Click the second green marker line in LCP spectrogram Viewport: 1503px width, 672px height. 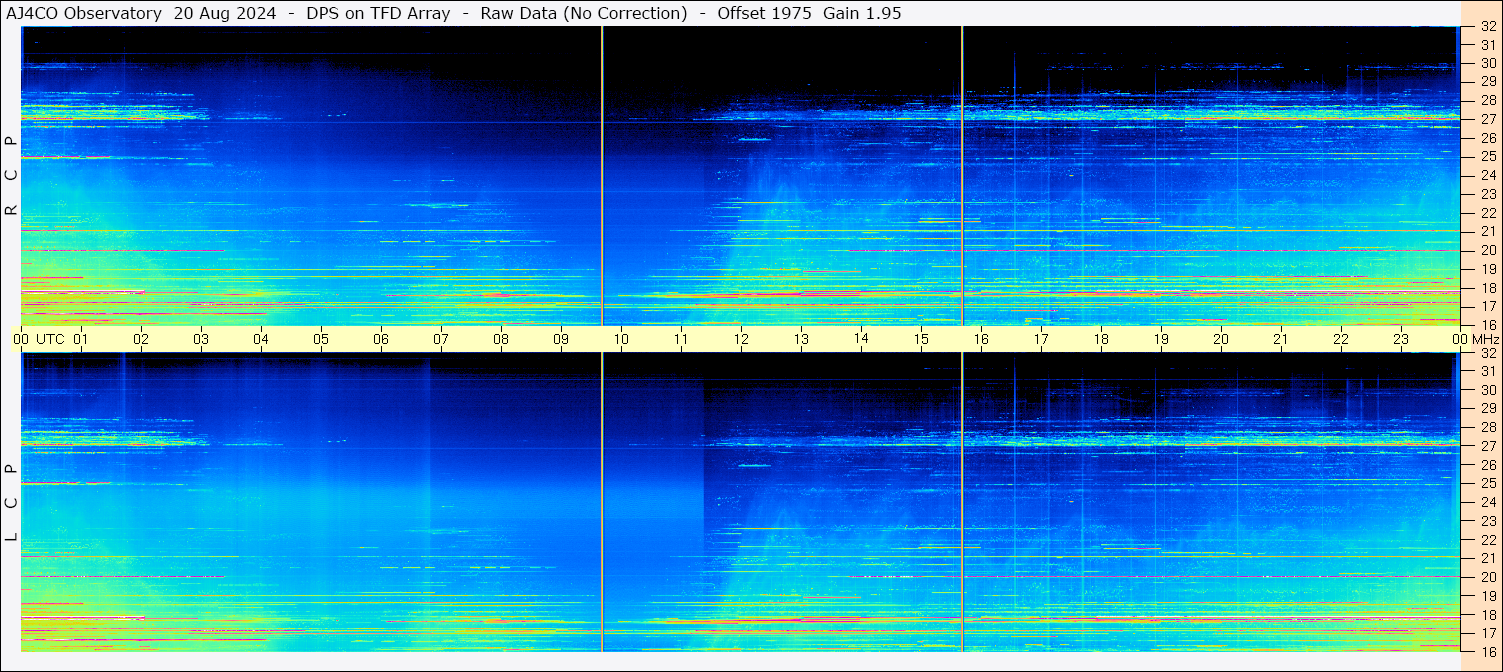click(962, 502)
